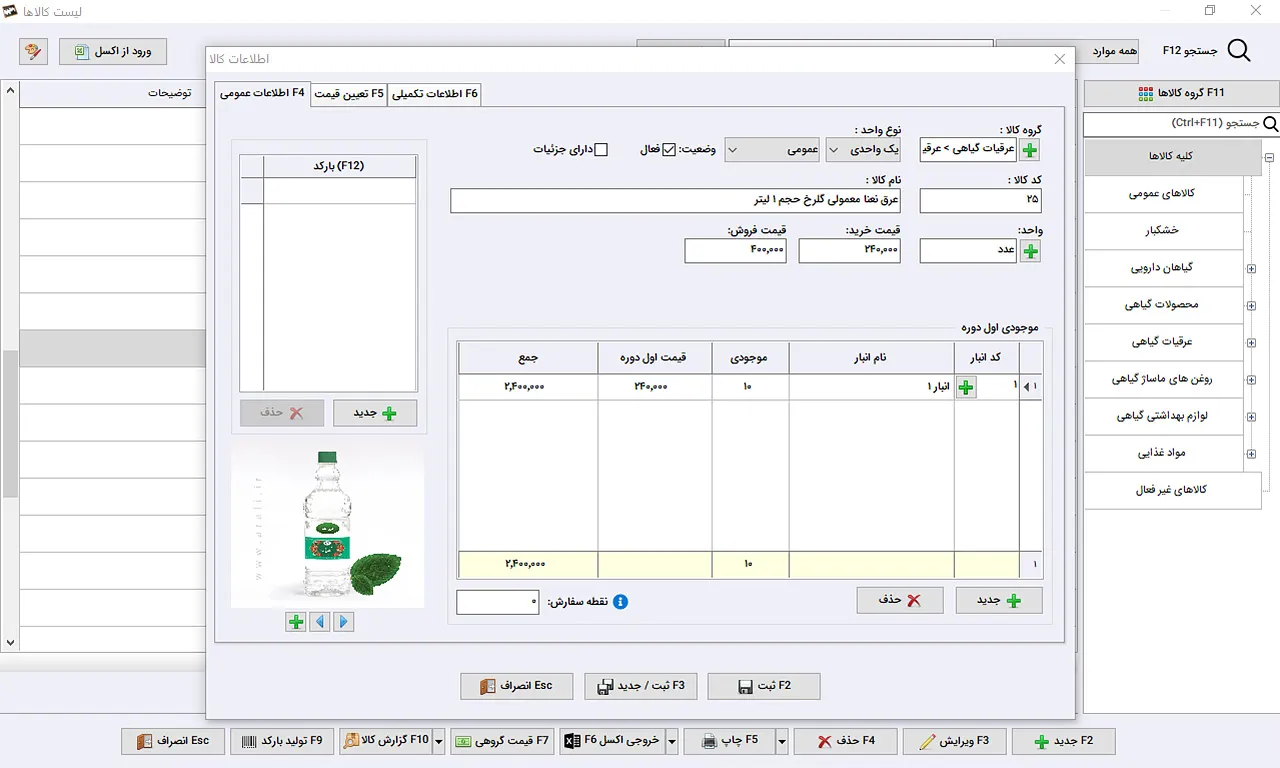Viewport: 1280px width, 768px height.
Task: Collapse the کلیه کالاها tree node
Action: click(x=1269, y=157)
